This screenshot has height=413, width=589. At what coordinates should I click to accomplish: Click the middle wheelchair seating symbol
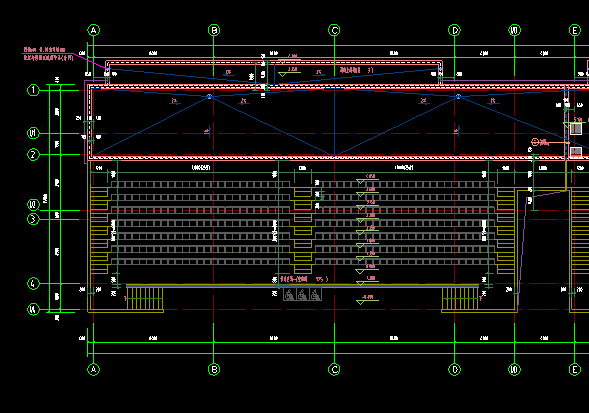(302, 295)
